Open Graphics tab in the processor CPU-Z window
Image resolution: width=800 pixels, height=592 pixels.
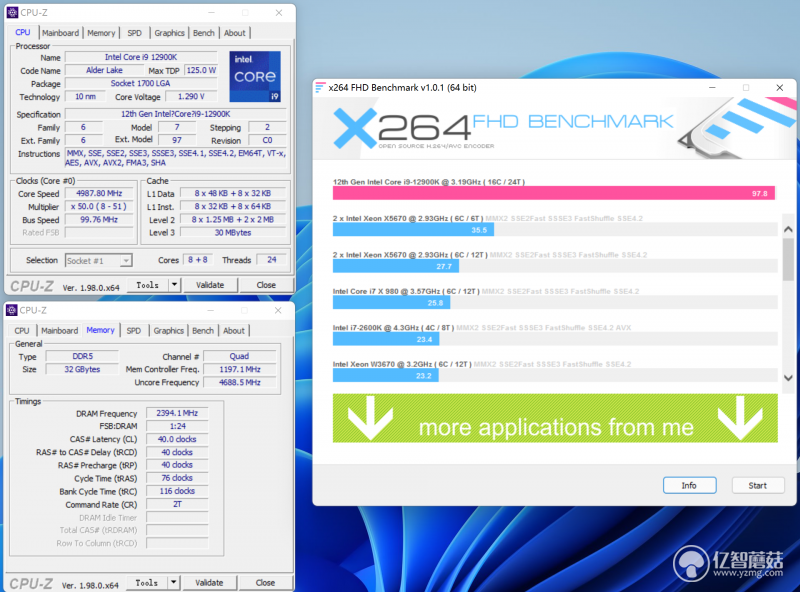click(169, 33)
